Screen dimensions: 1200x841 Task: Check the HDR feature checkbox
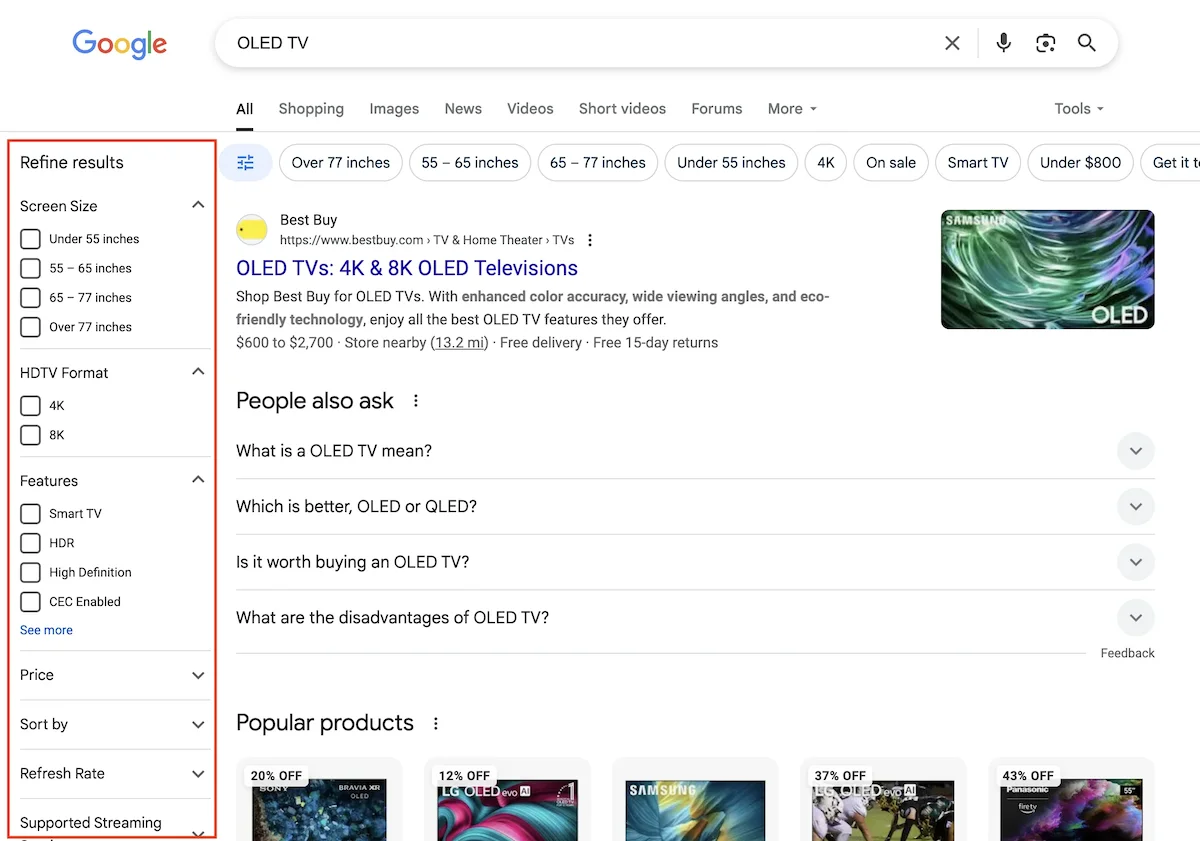coord(31,543)
